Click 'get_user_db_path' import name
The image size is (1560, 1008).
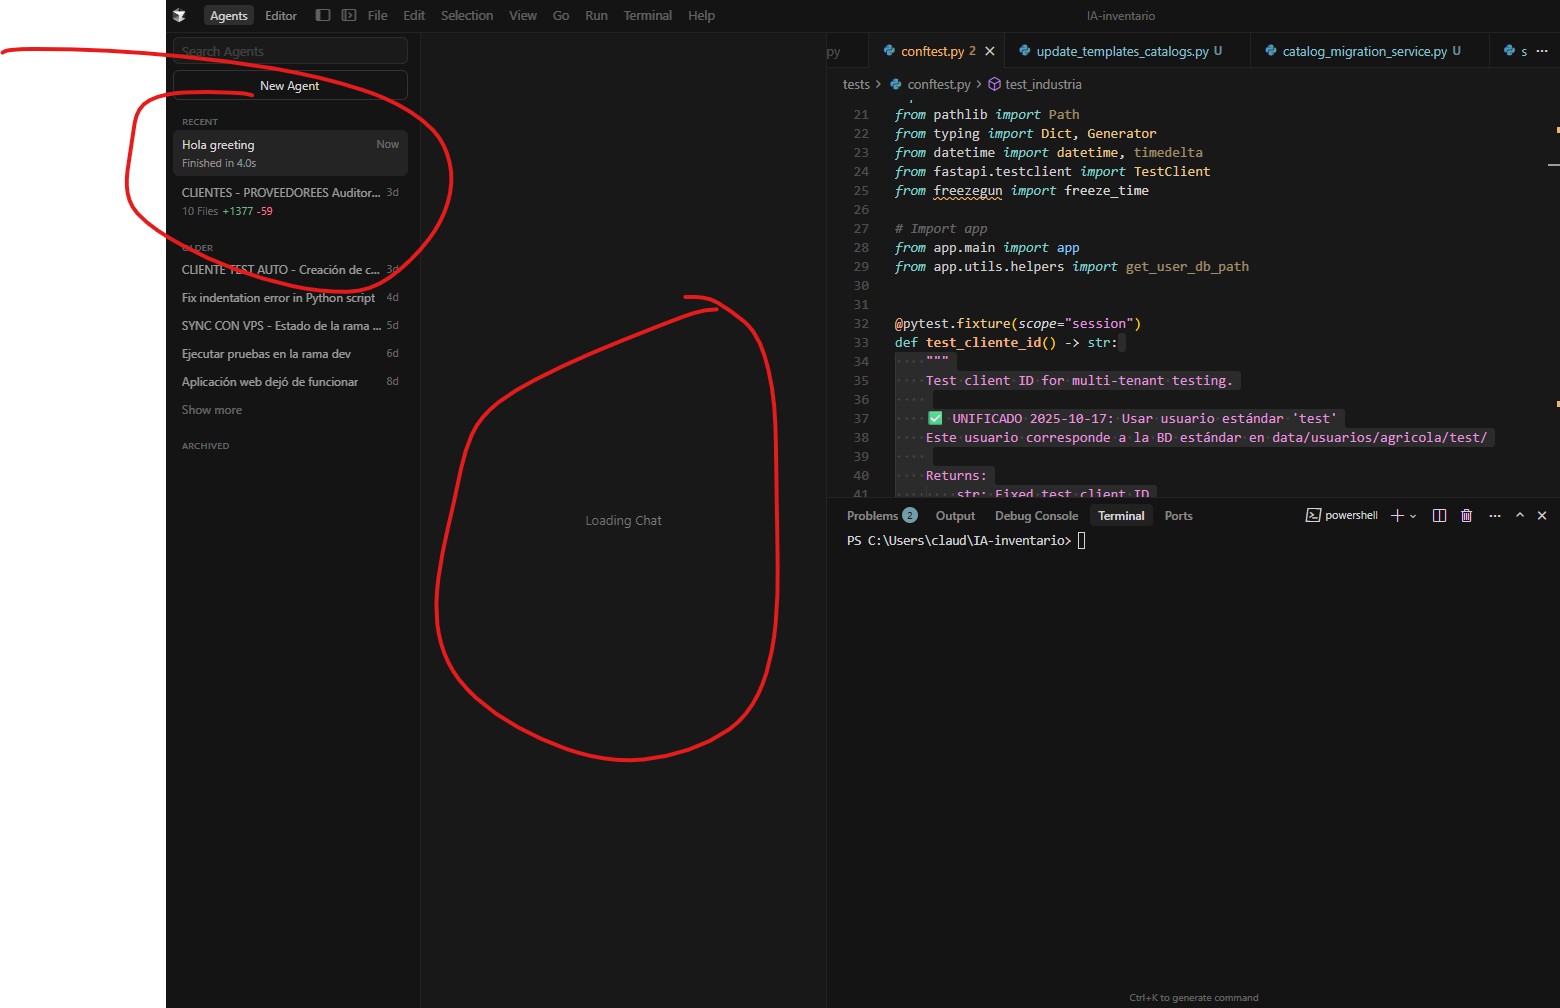(1187, 267)
